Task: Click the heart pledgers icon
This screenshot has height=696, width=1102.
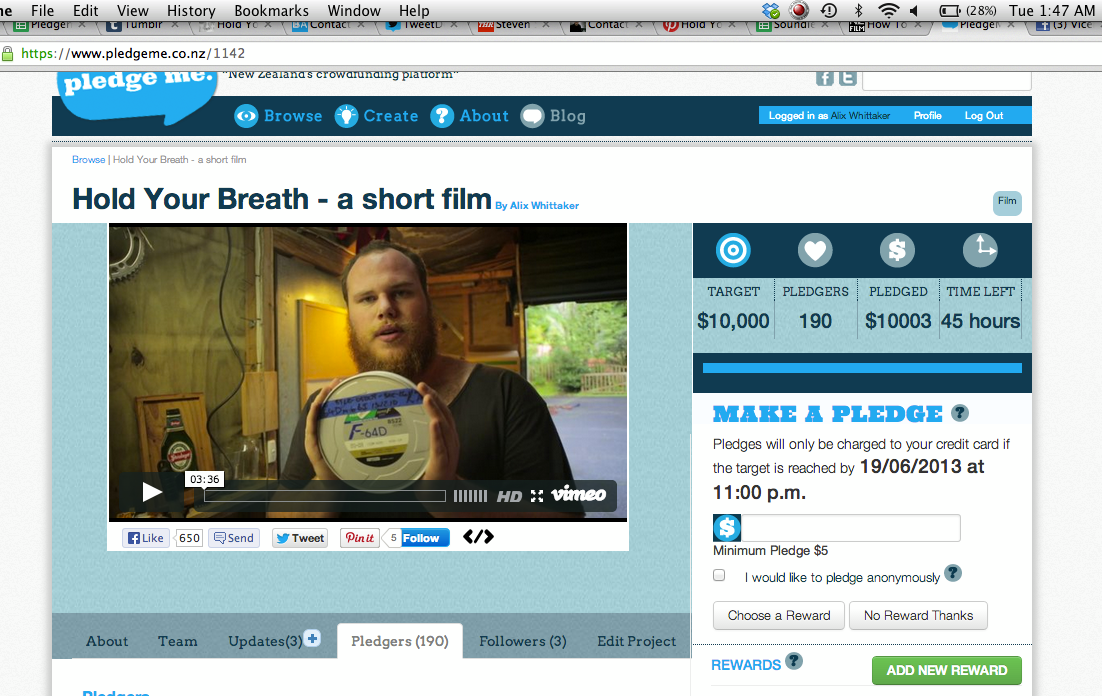Action: (x=815, y=250)
